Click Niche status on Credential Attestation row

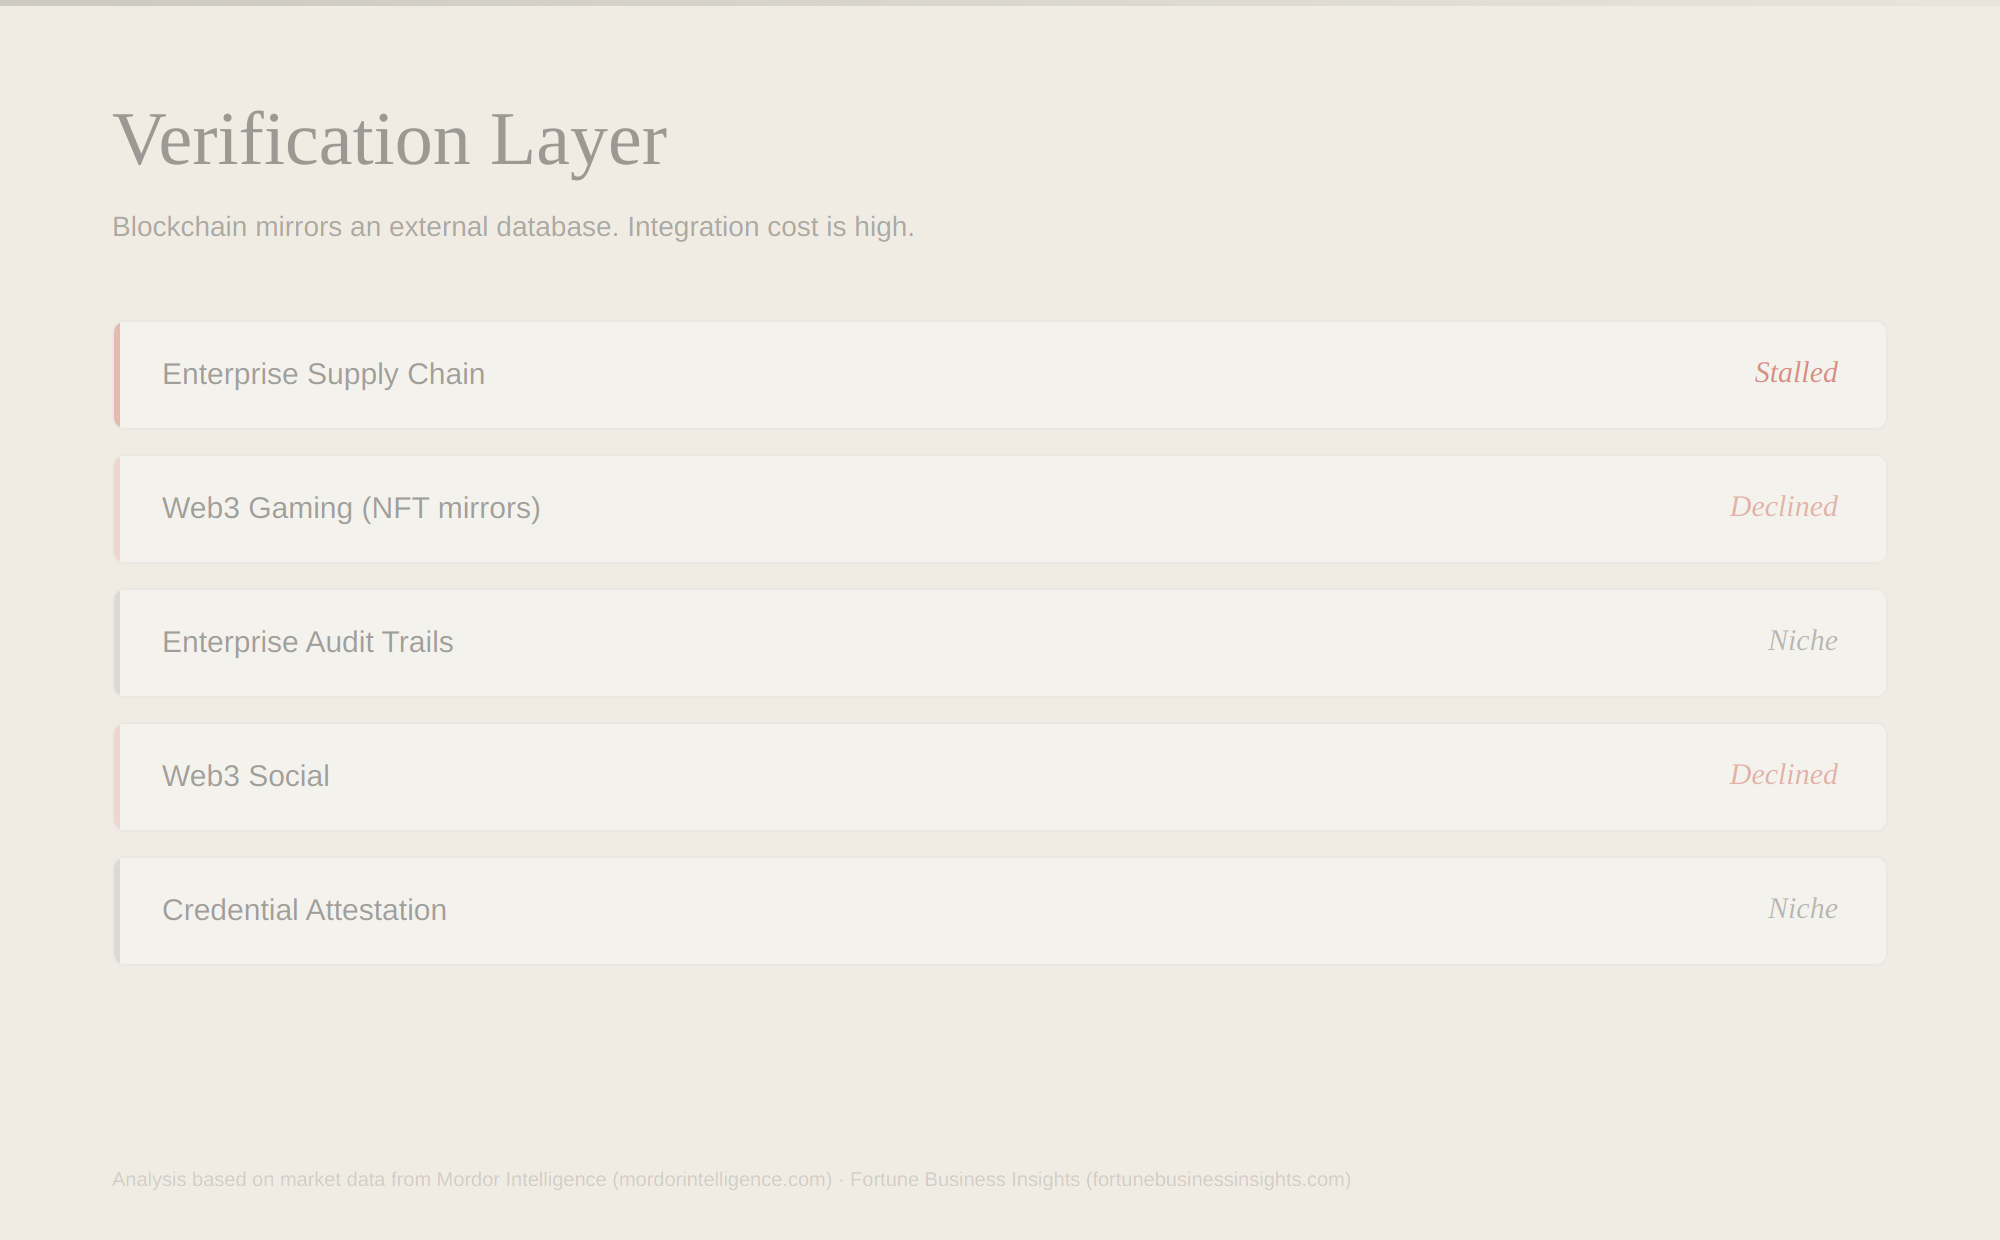1802,909
